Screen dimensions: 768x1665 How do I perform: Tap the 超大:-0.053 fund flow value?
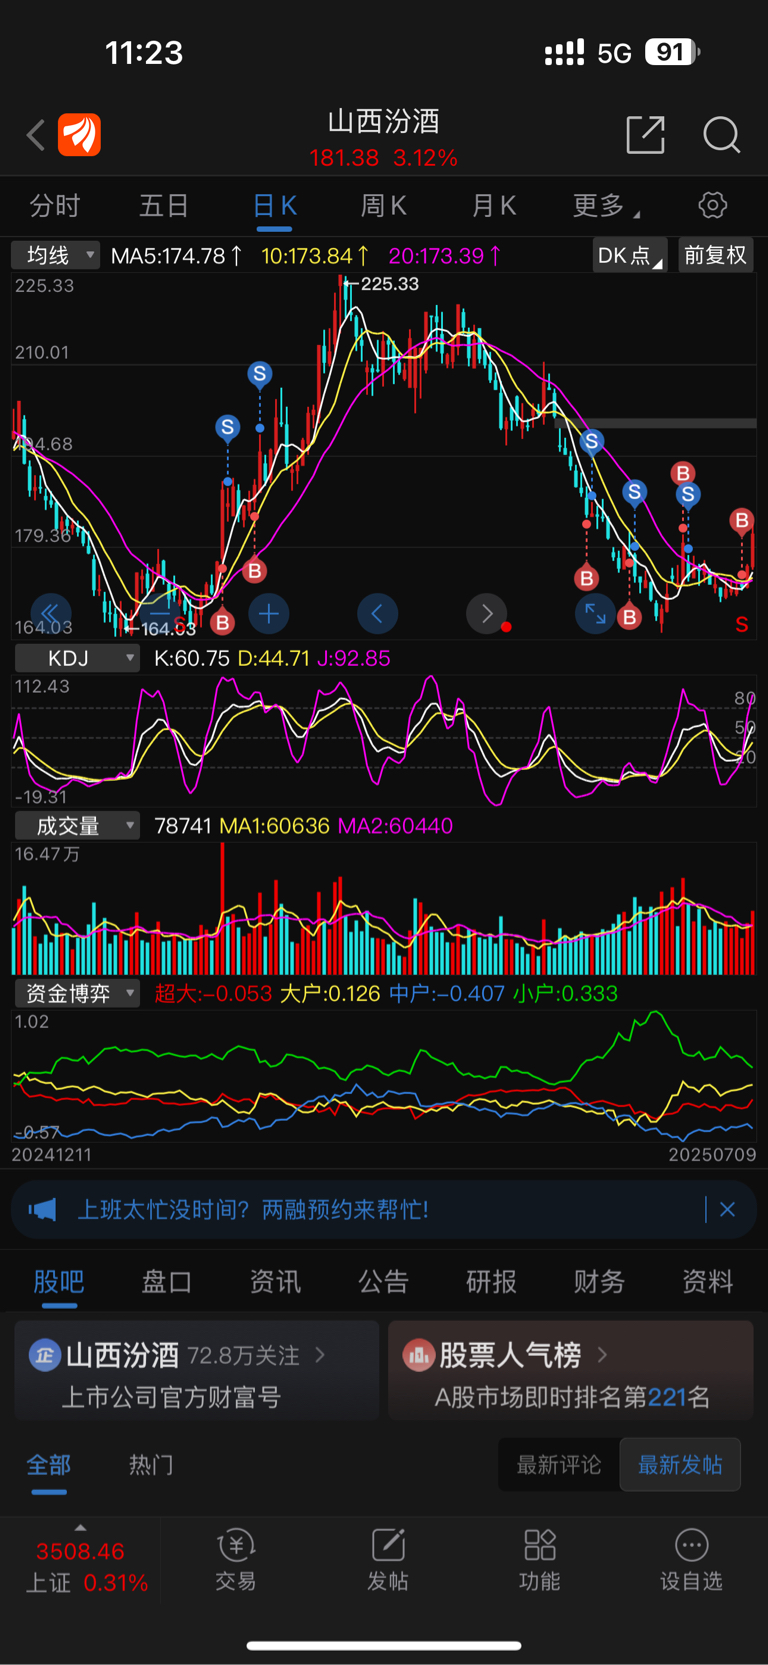[x=213, y=993]
